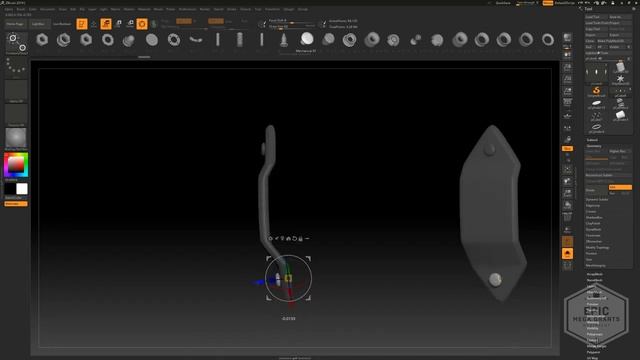Click the QuickSave button
This screenshot has width=640, height=360.
pyautogui.click(x=503, y=3)
